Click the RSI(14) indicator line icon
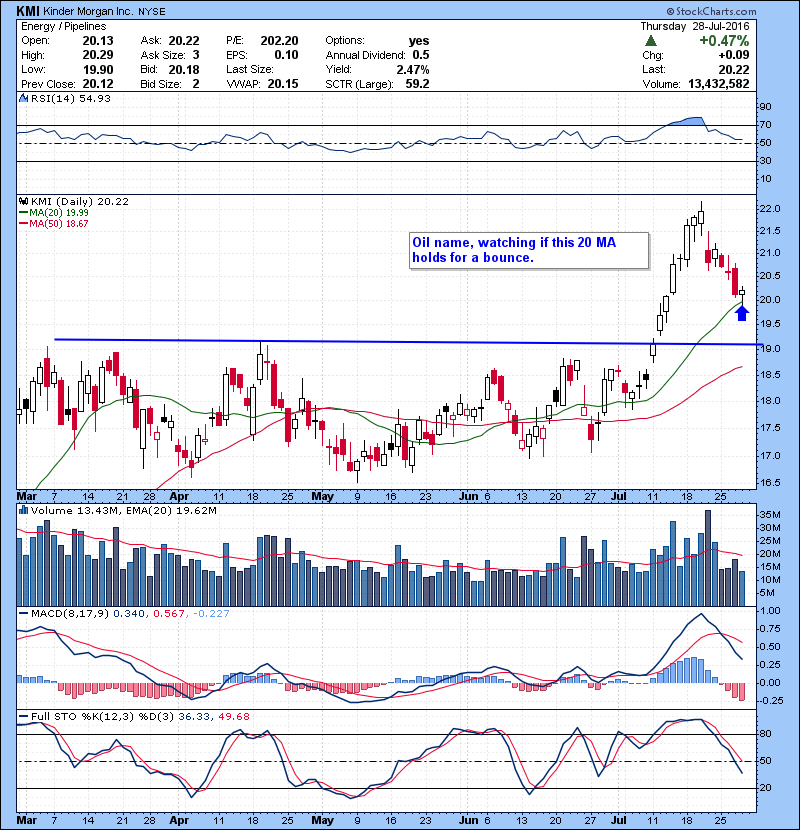 coord(23,99)
